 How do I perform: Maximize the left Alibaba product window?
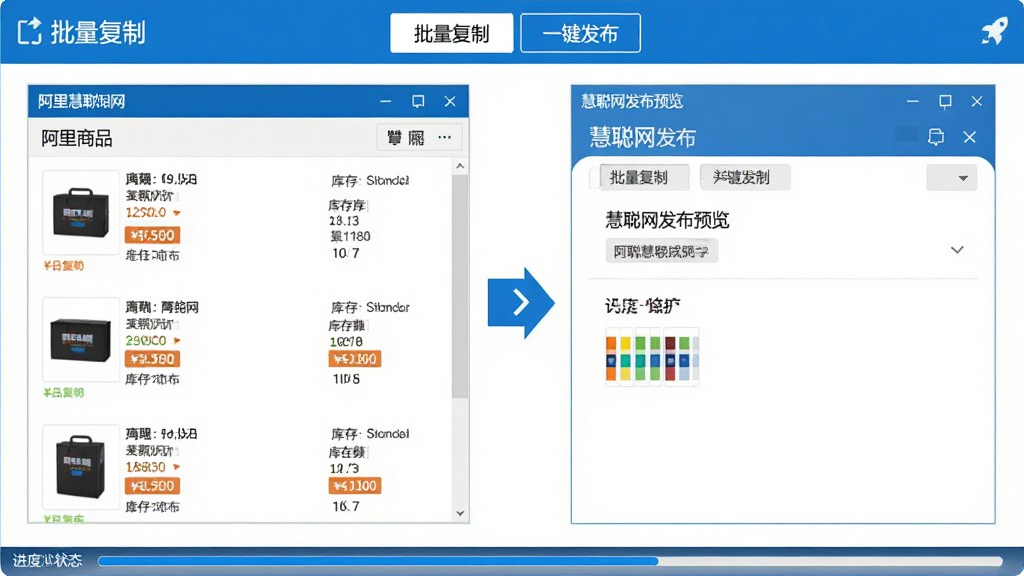(418, 101)
